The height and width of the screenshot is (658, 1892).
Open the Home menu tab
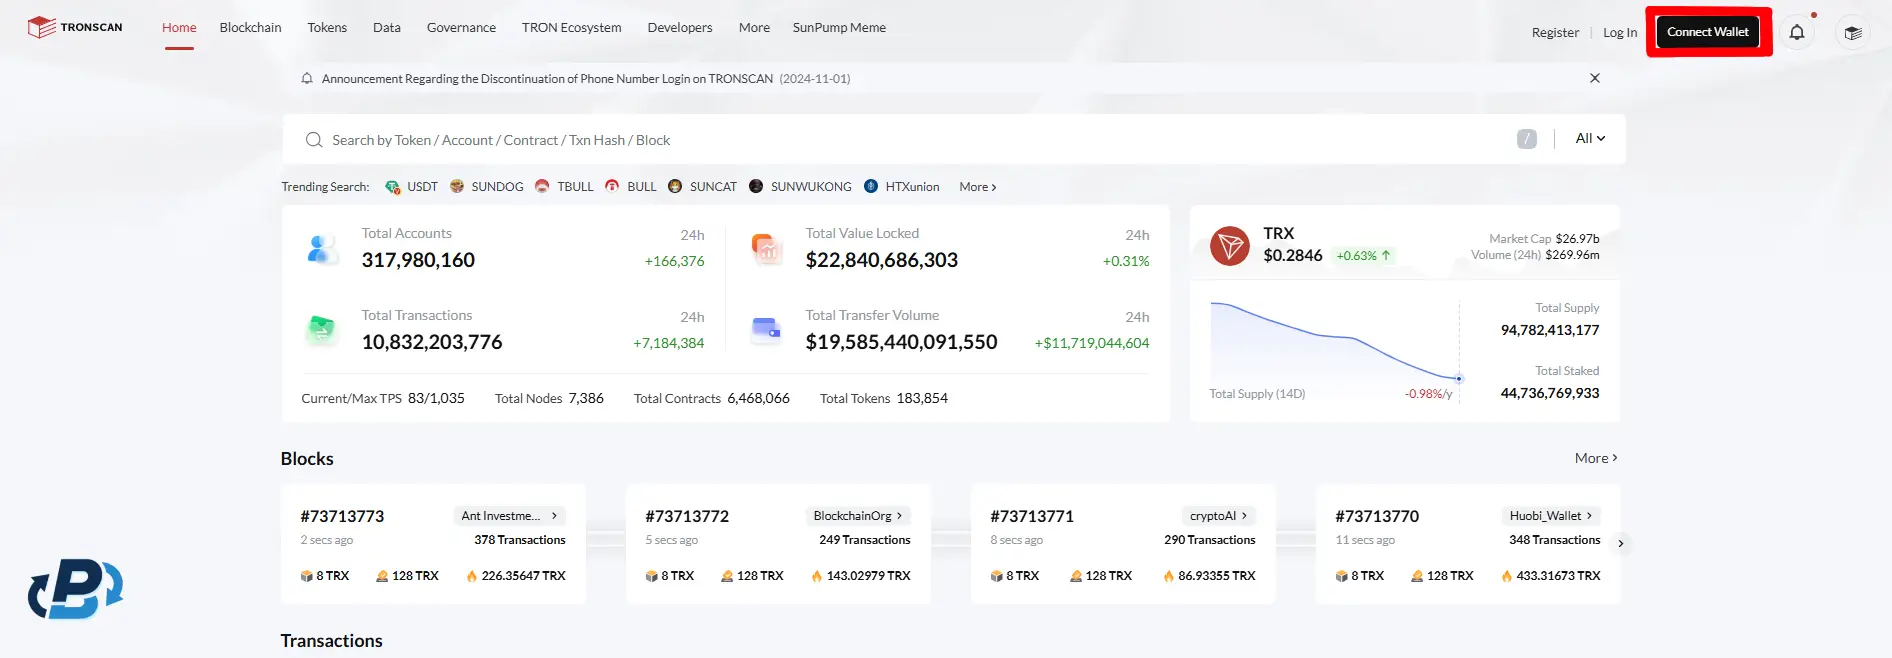pos(179,28)
